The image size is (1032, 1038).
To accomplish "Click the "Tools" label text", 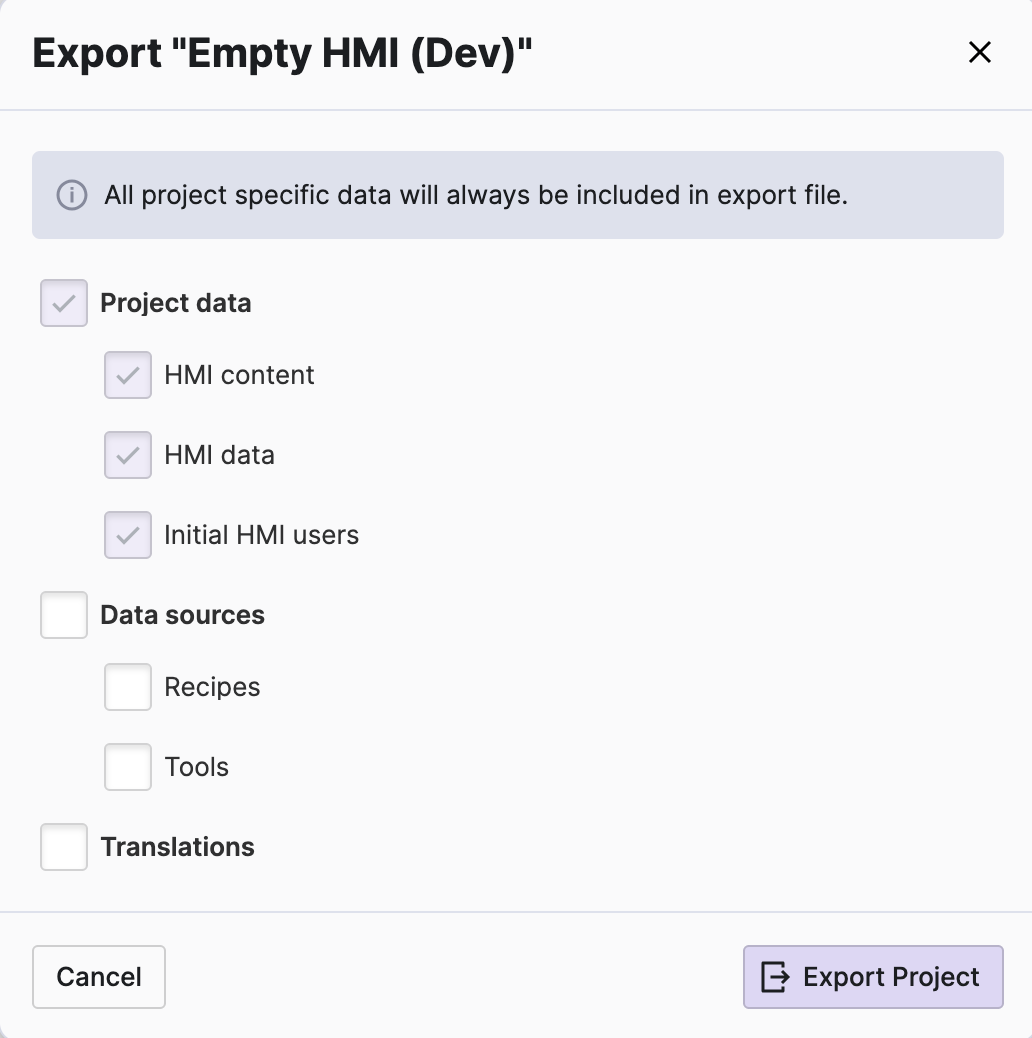I will pyautogui.click(x=196, y=767).
